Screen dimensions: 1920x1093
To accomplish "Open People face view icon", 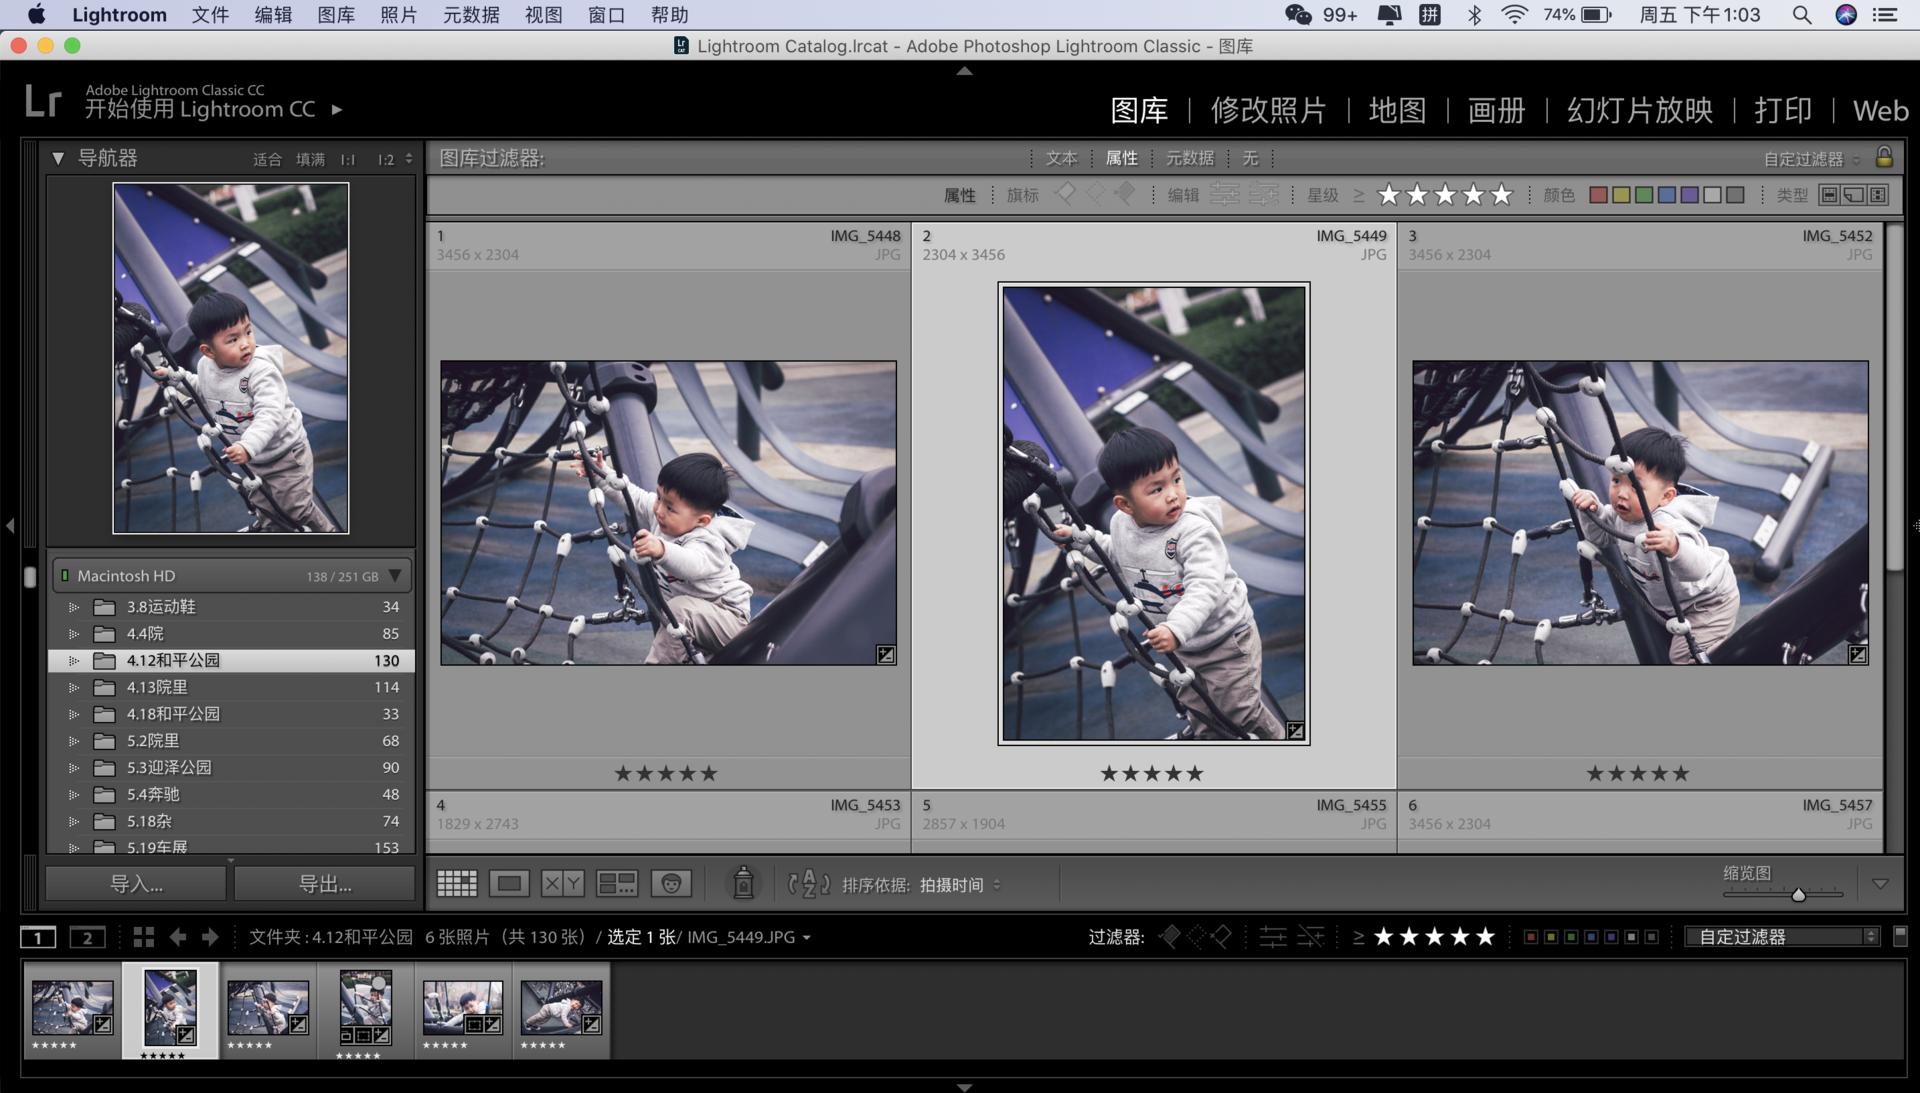I will [x=671, y=884].
